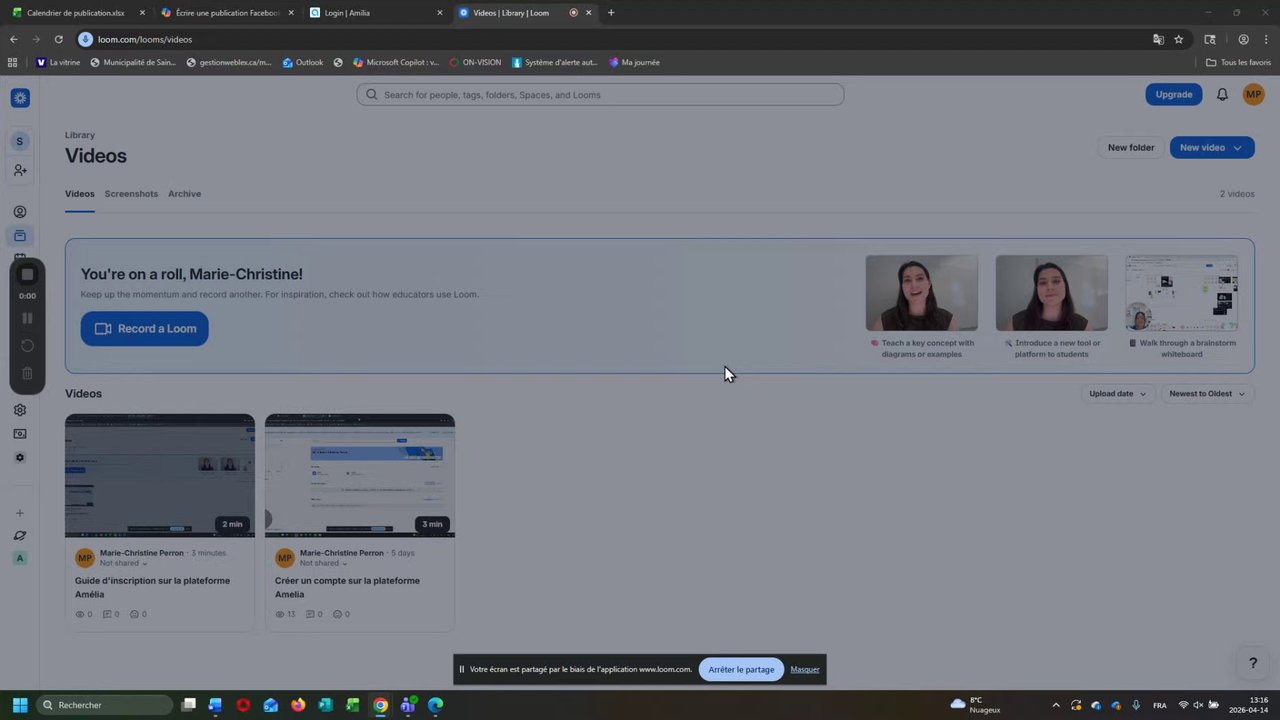The width and height of the screenshot is (1280, 720).
Task: Click Record a Loom button
Action: [145, 329]
